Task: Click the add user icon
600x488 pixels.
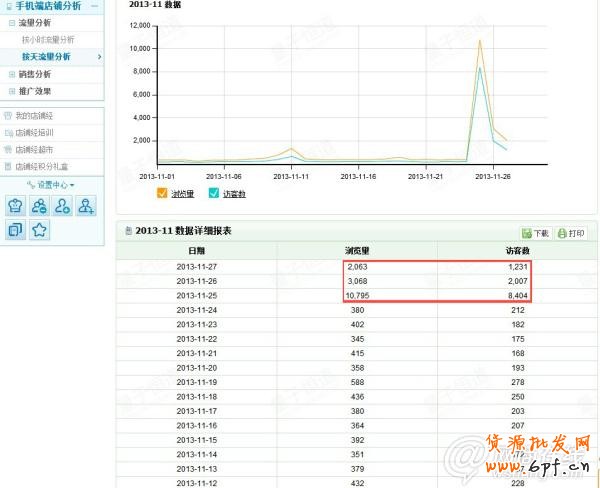Action: [87, 206]
